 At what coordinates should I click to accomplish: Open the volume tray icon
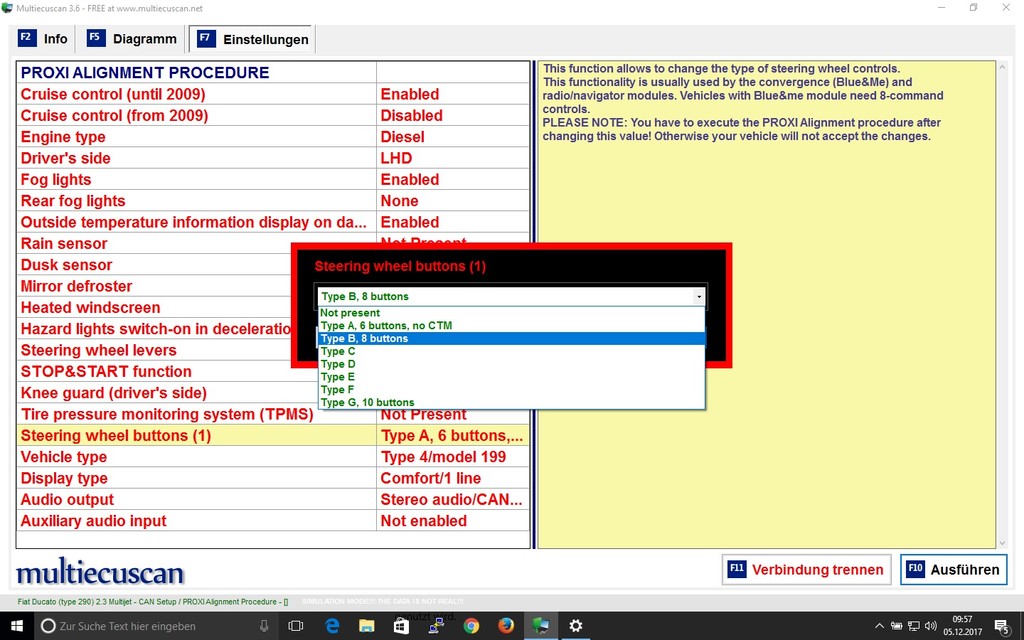(931, 626)
